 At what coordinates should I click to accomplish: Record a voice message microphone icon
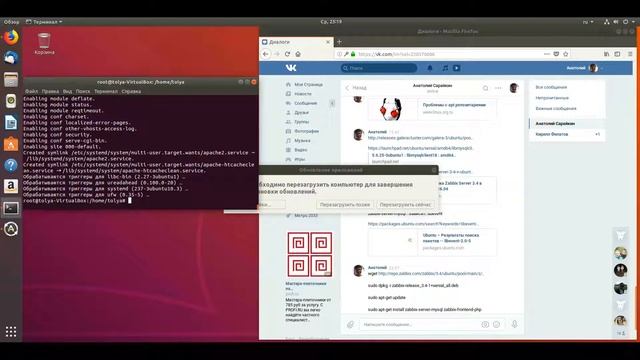(514, 324)
